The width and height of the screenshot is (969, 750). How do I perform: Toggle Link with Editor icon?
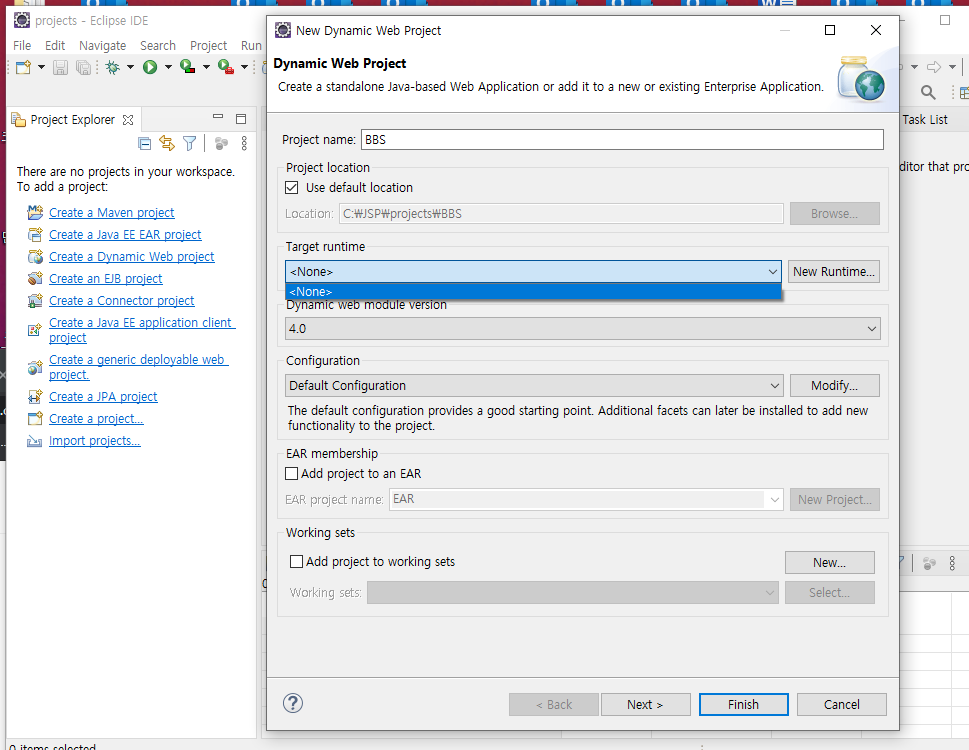pos(167,143)
